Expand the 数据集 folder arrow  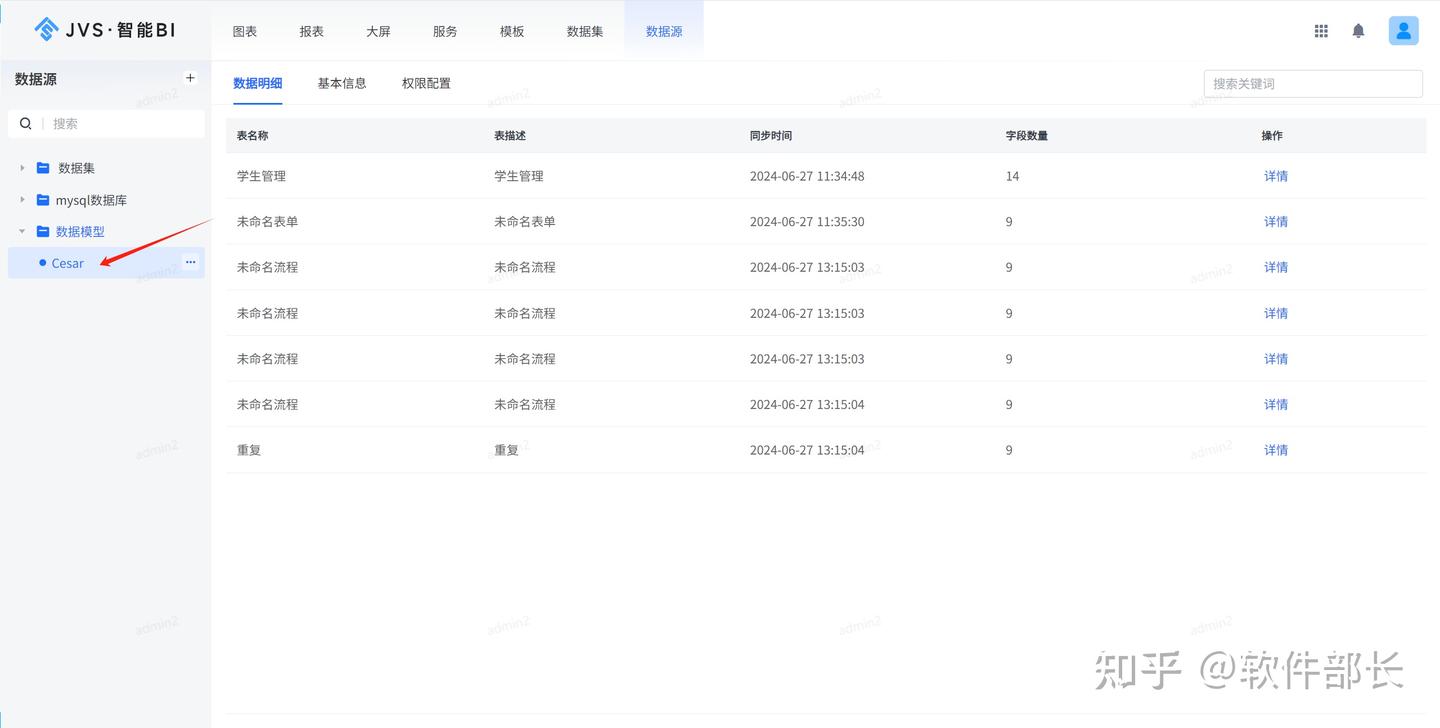click(22, 168)
